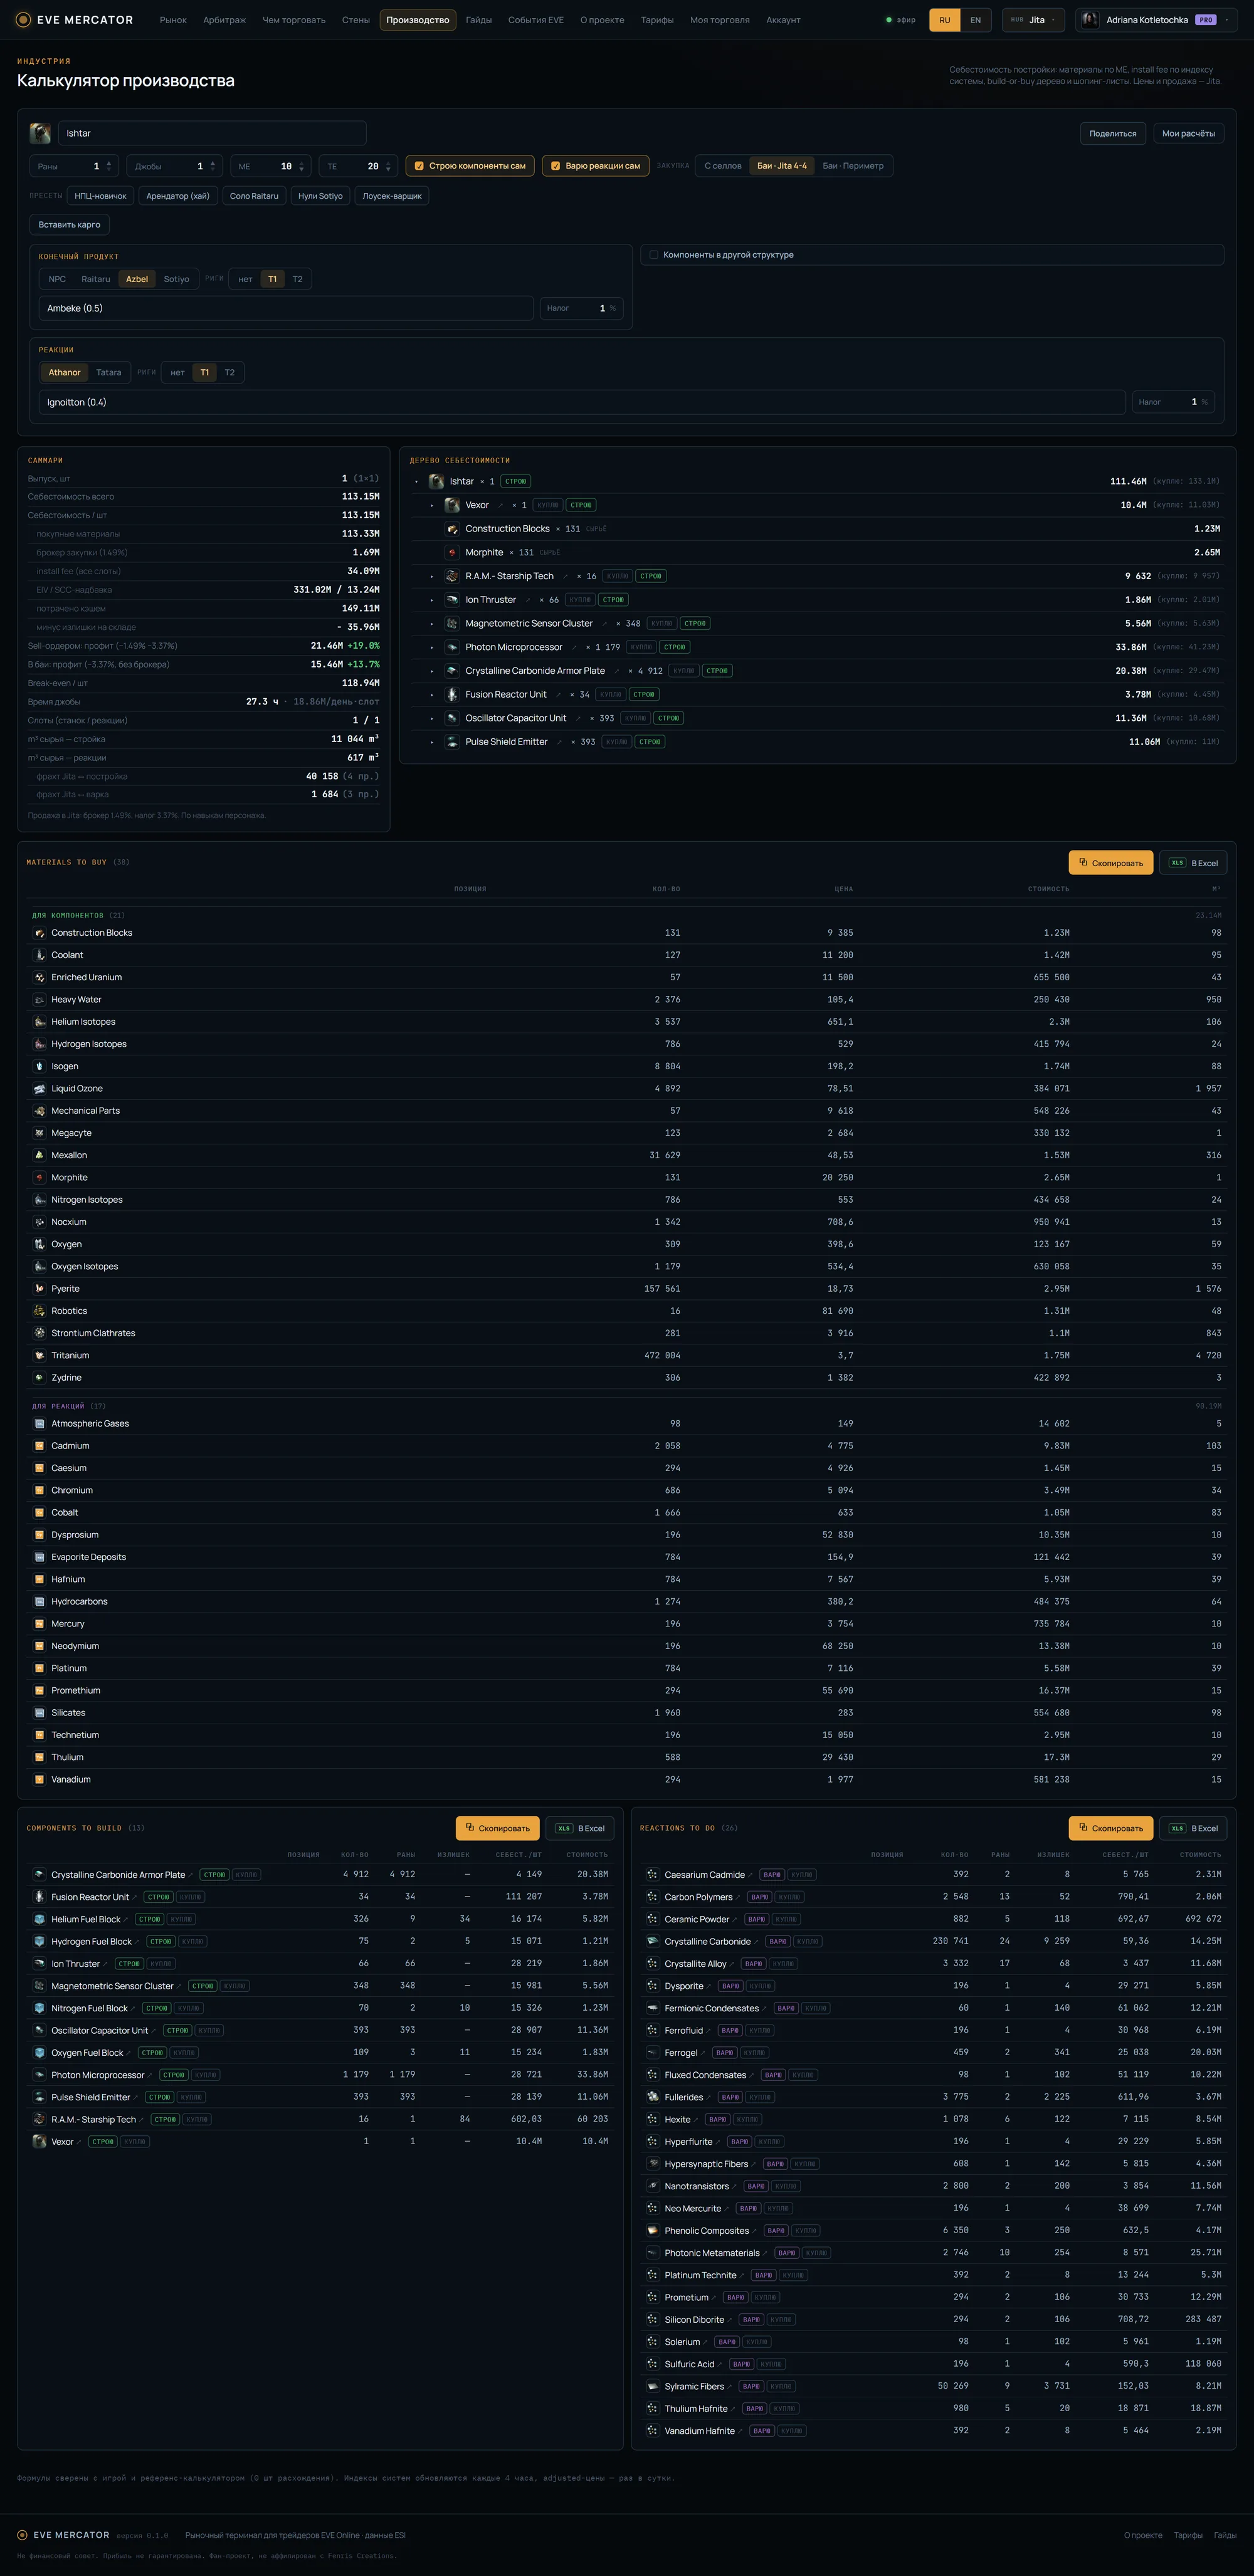Click the Mexallon icon in materials list
The width and height of the screenshot is (1254, 2576).
coord(40,1155)
